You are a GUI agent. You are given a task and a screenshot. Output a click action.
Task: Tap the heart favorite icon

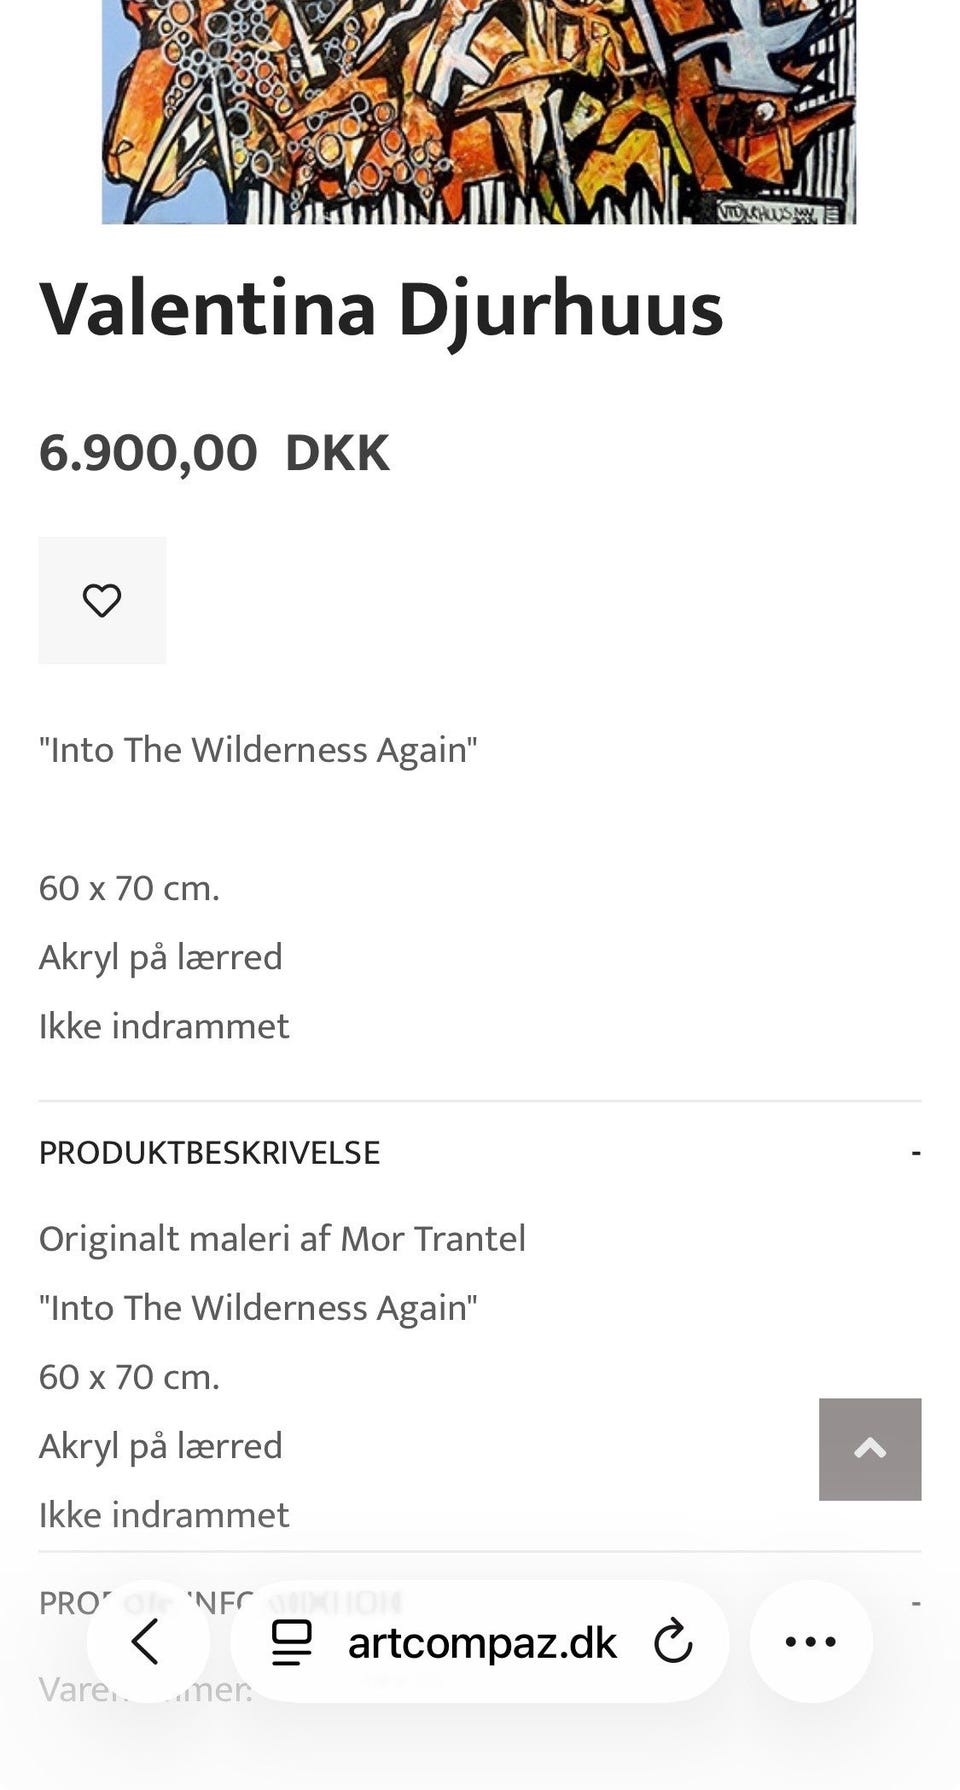[x=102, y=600]
